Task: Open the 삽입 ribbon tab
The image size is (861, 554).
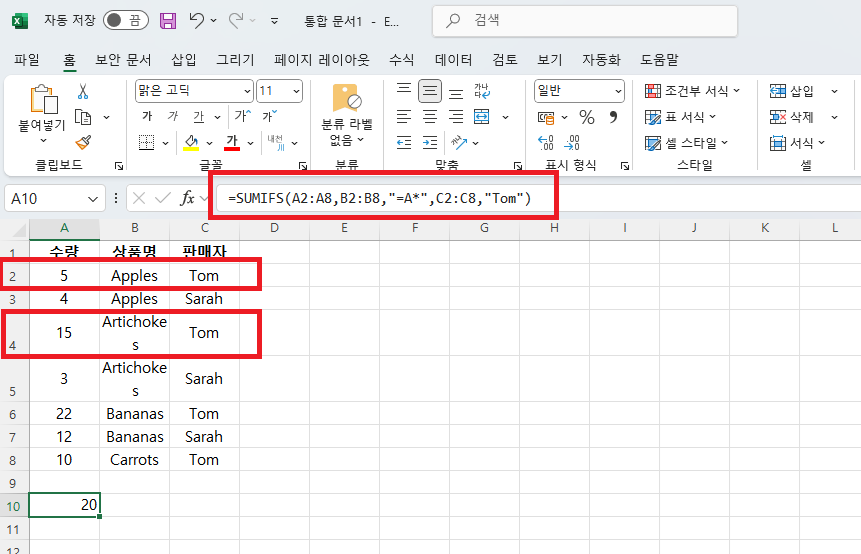Action: (x=184, y=59)
